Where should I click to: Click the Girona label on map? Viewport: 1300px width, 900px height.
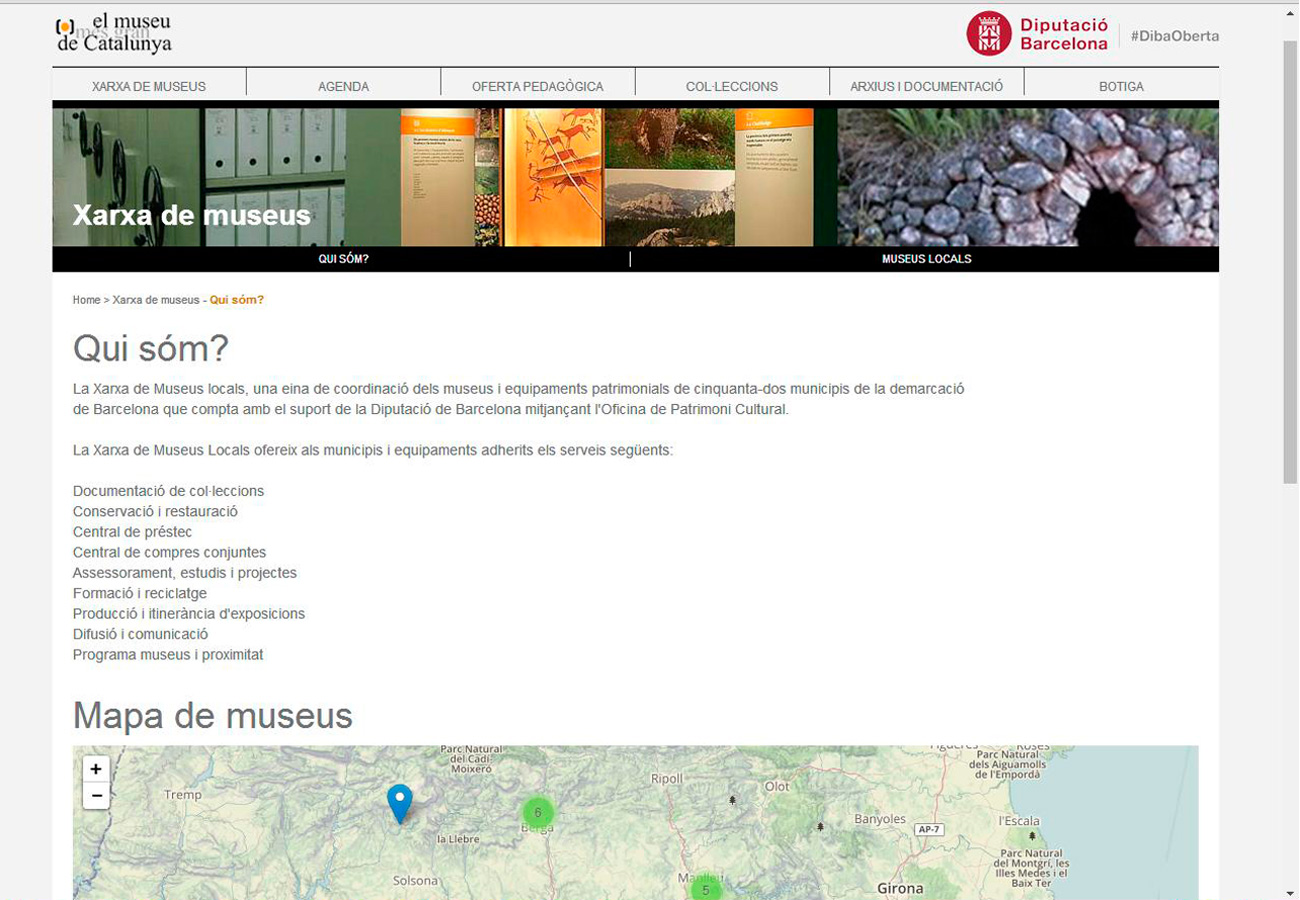[x=900, y=888]
